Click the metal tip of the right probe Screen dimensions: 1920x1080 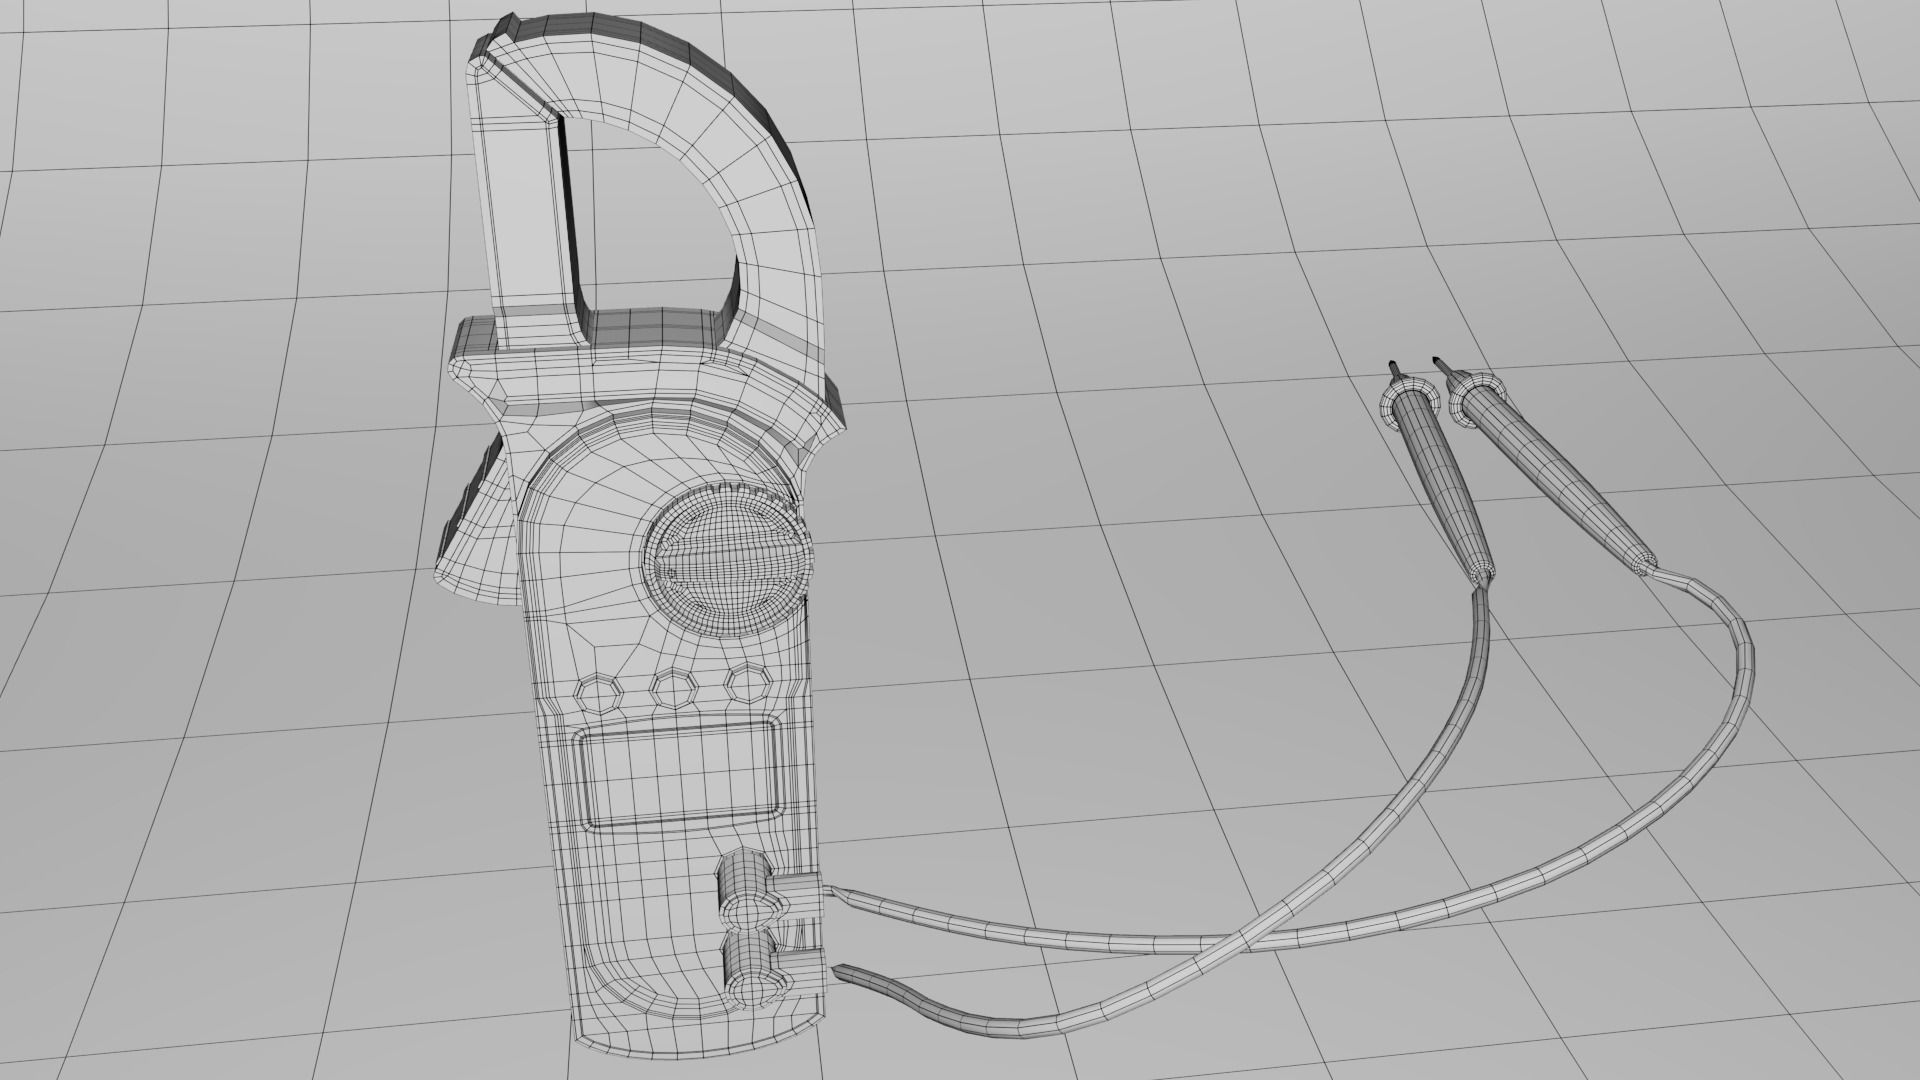click(1442, 366)
